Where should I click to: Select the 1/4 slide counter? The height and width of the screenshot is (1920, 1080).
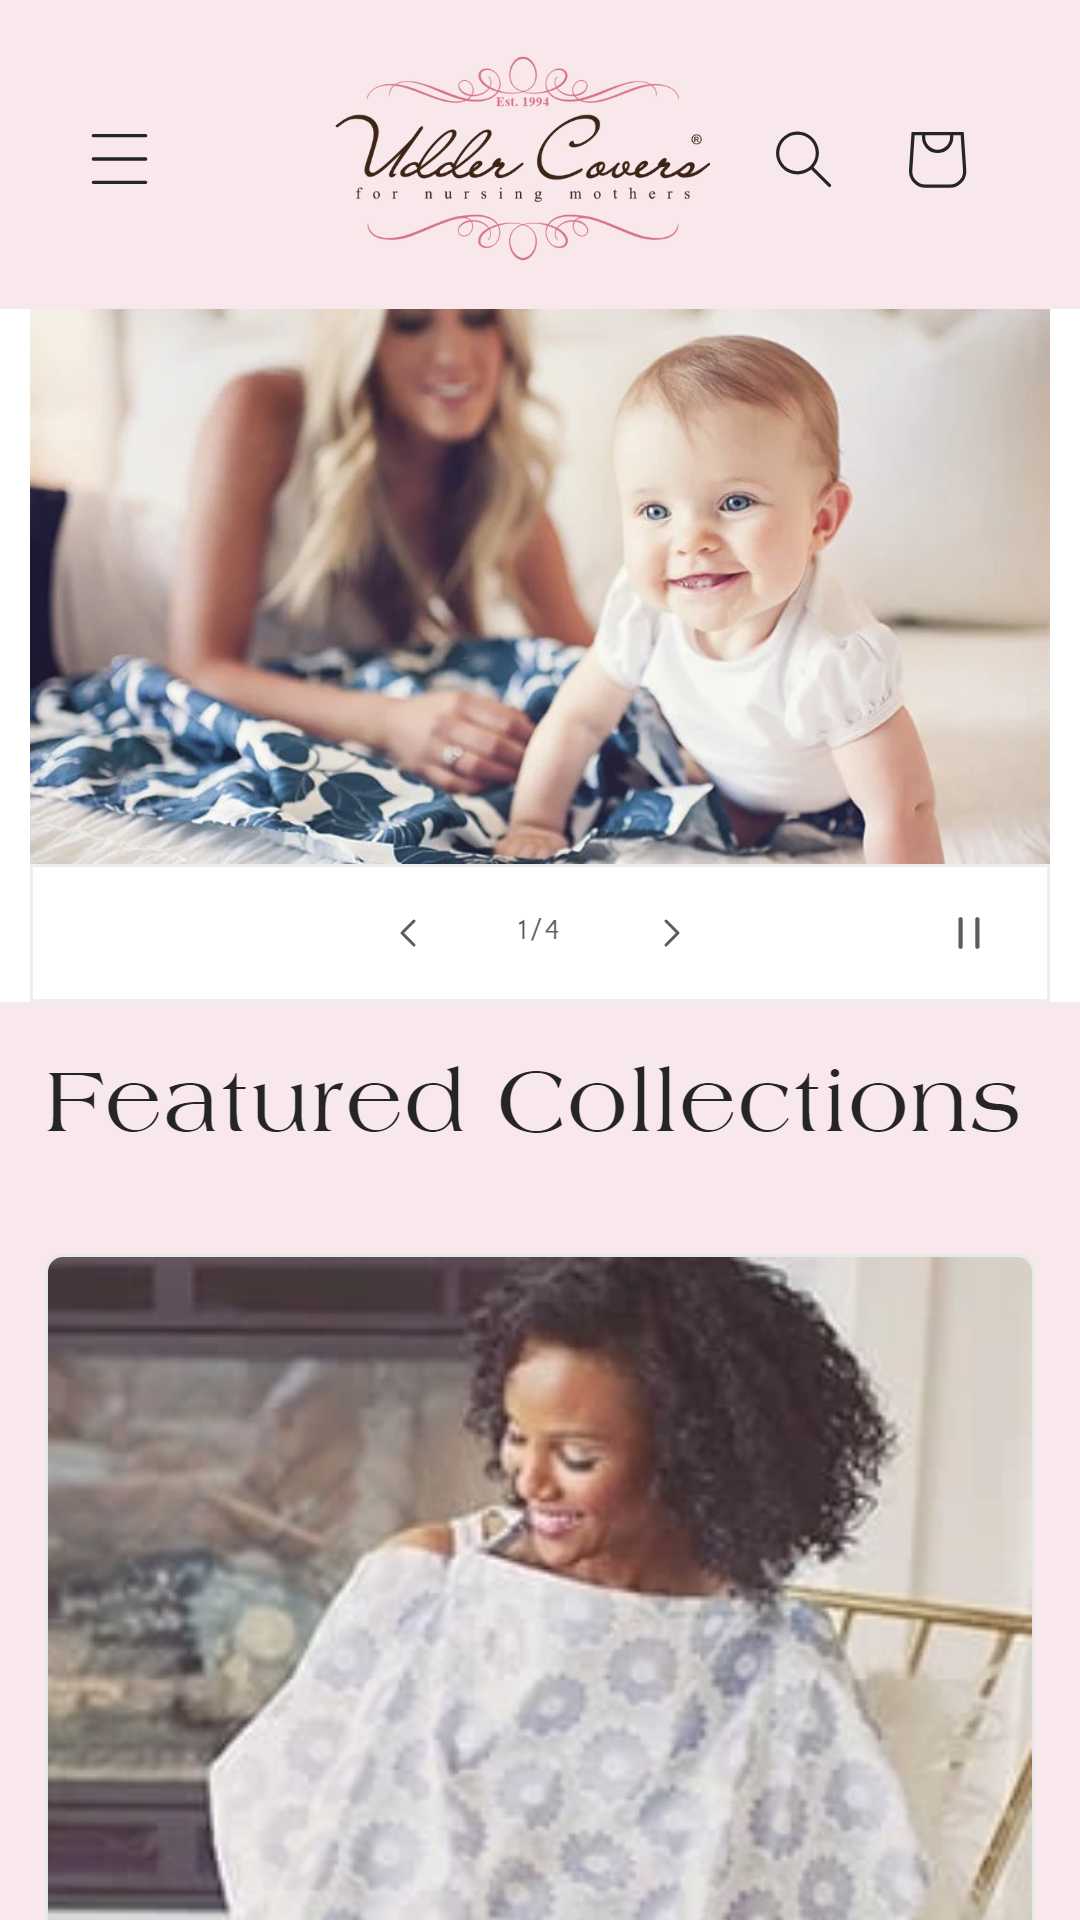tap(538, 931)
